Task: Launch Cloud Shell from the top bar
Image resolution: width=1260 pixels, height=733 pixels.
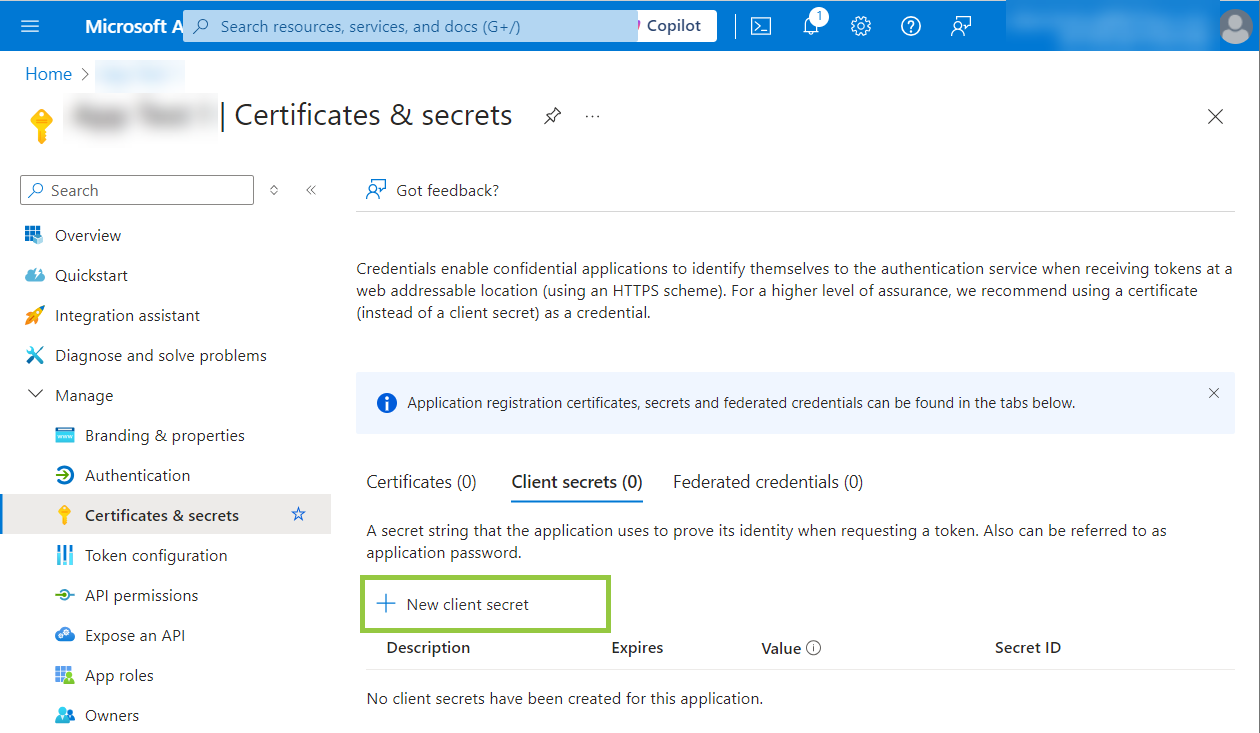Action: (x=761, y=26)
